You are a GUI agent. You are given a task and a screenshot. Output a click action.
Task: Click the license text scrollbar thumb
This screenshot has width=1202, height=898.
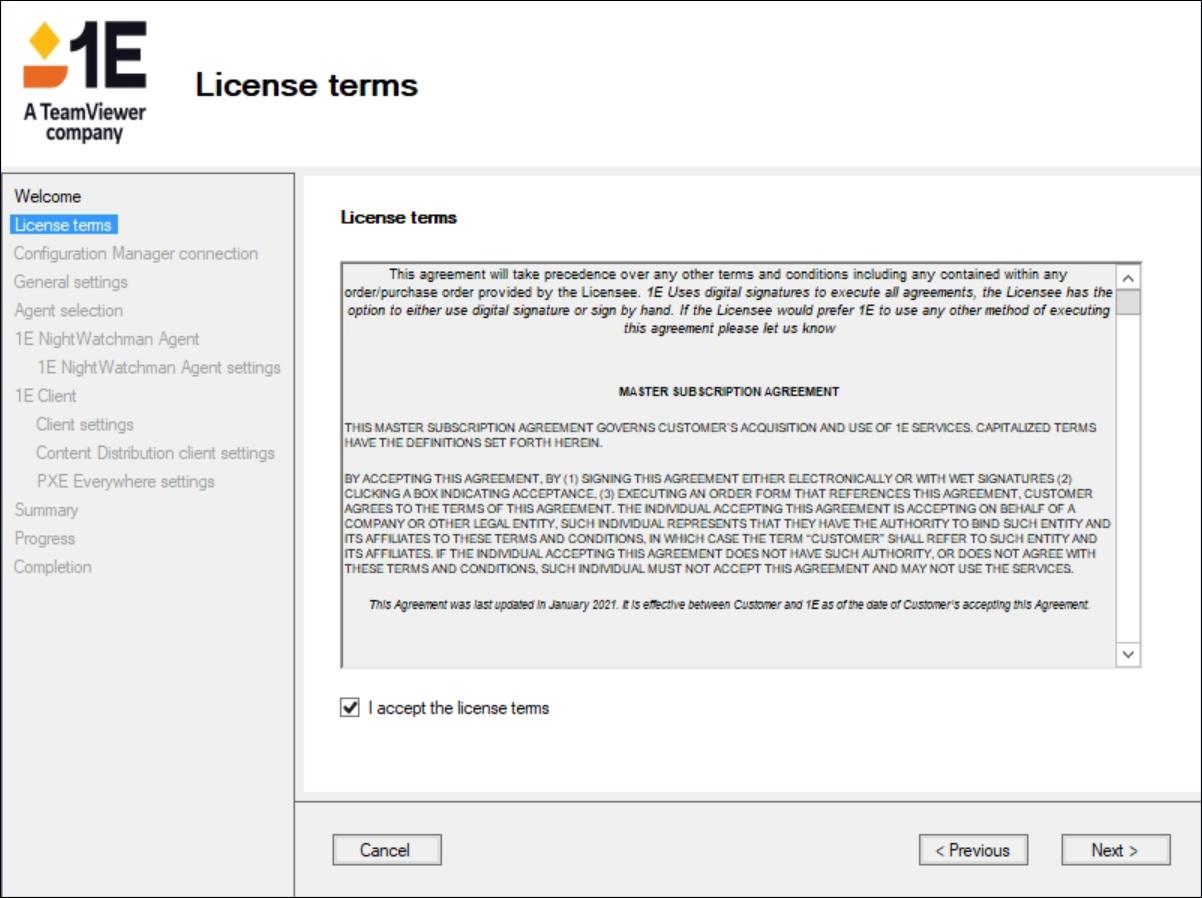pos(1128,302)
